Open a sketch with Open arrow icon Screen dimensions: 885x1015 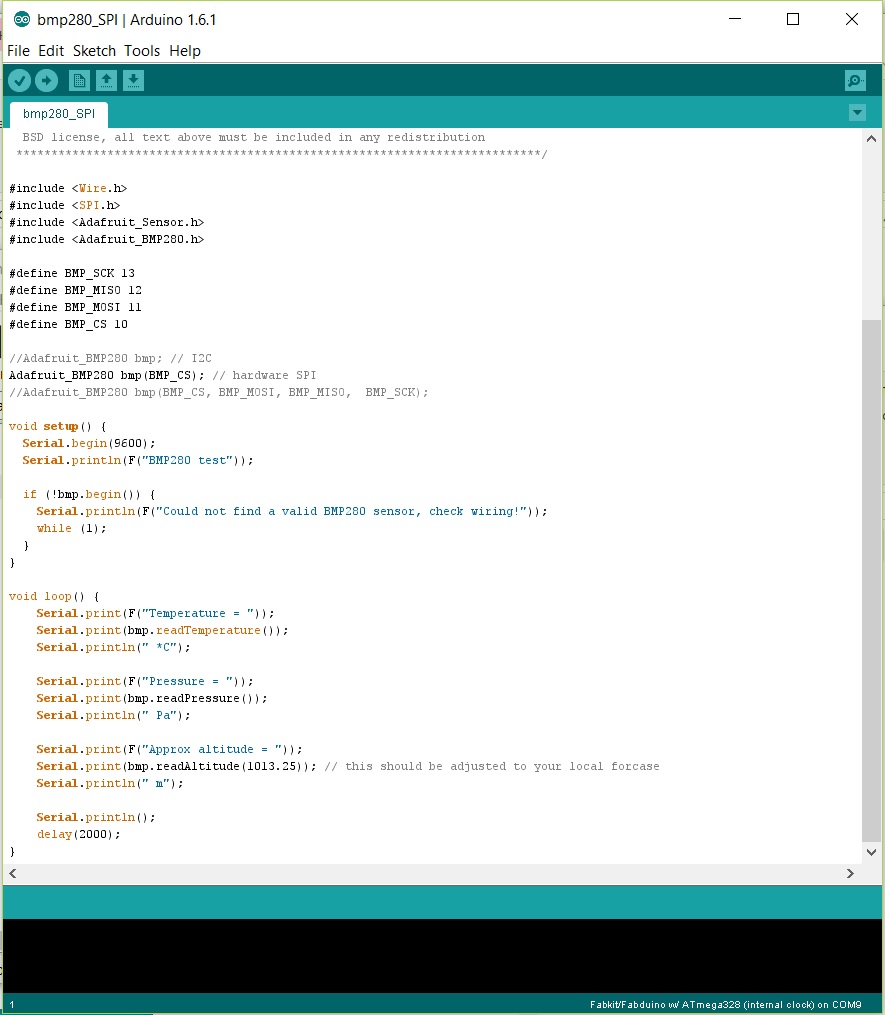point(106,80)
